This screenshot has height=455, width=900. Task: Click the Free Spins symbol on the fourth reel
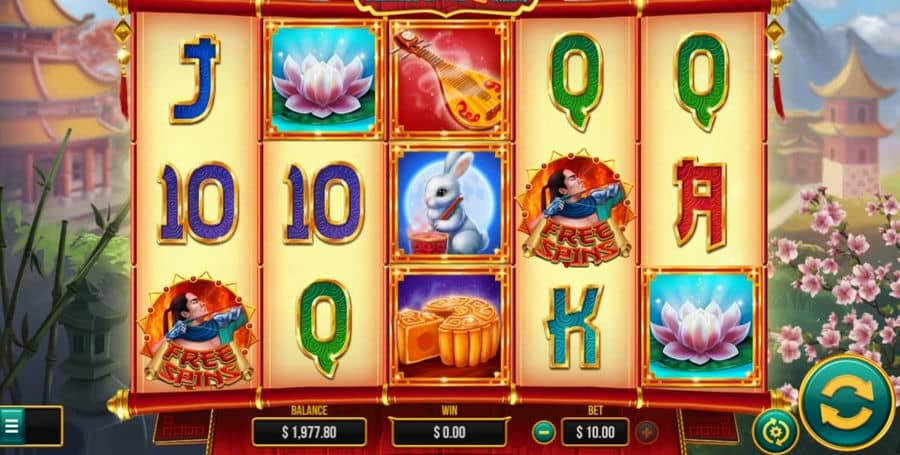coord(576,207)
